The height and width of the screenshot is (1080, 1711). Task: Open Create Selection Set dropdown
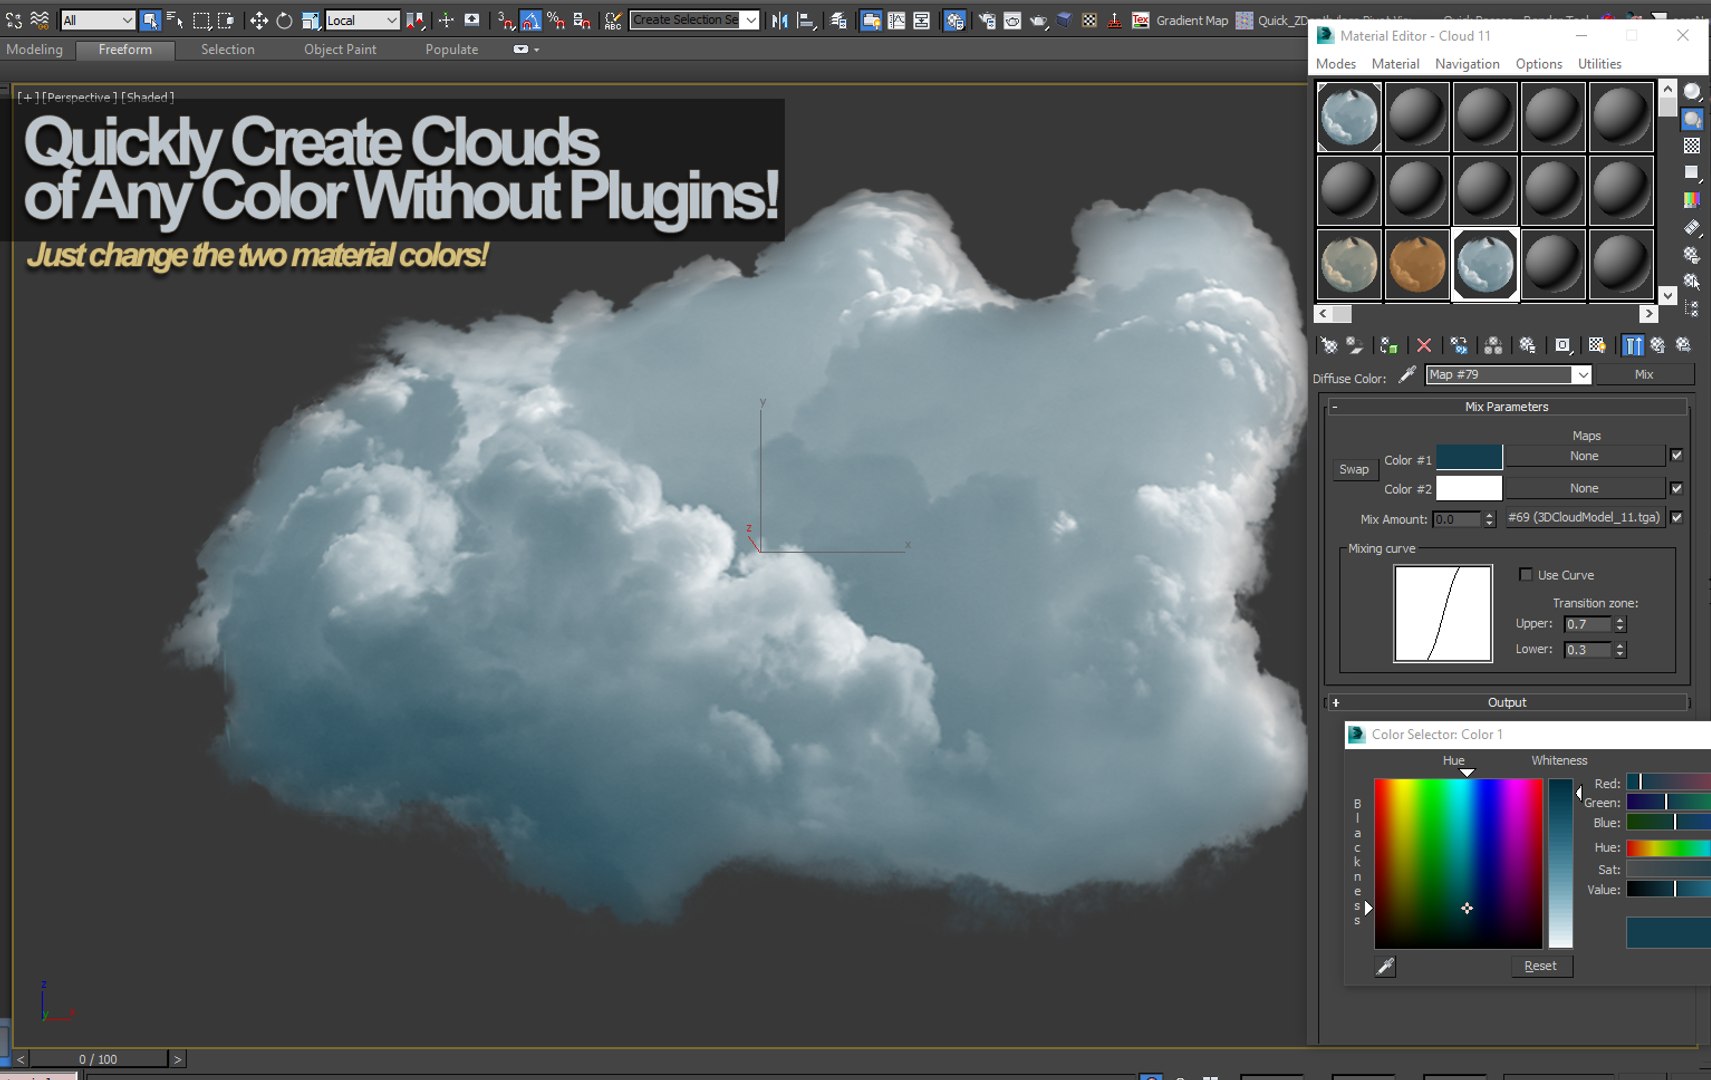(x=751, y=20)
